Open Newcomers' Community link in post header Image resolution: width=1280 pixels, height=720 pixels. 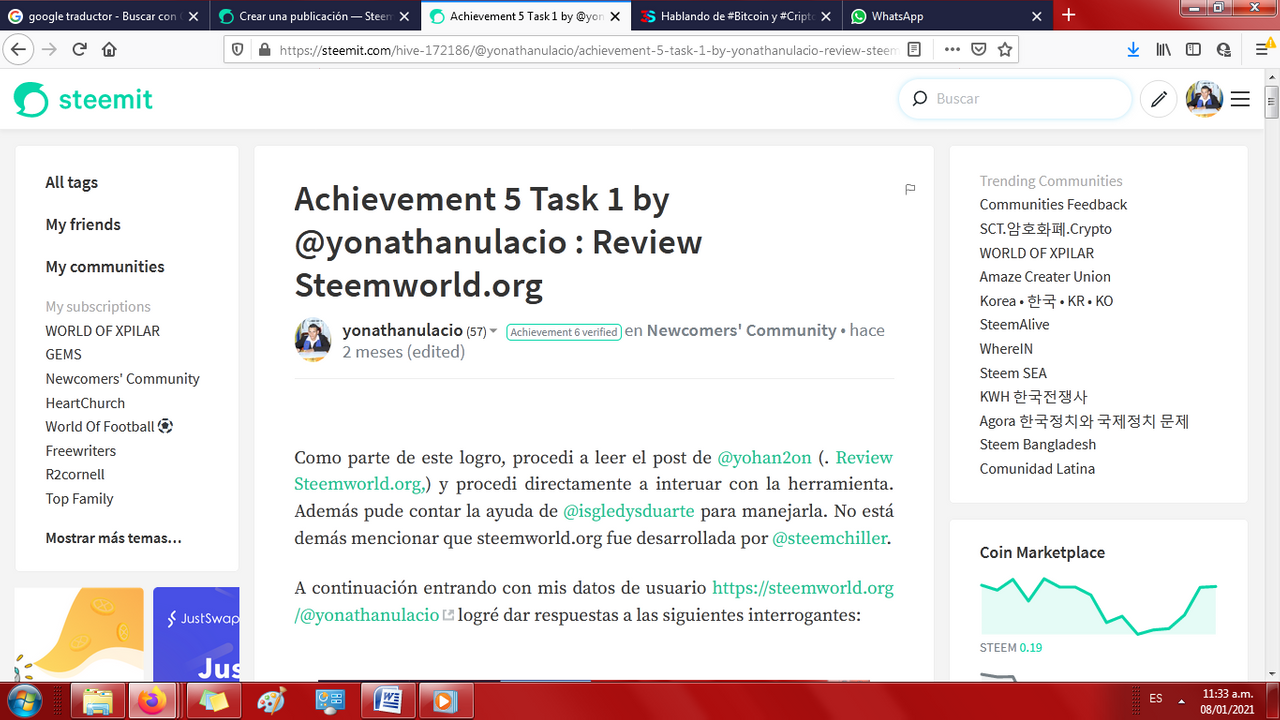pyautogui.click(x=741, y=330)
